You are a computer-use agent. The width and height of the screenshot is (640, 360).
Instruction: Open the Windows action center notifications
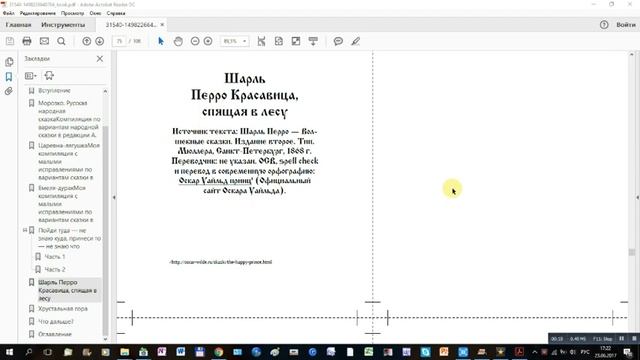(628, 352)
